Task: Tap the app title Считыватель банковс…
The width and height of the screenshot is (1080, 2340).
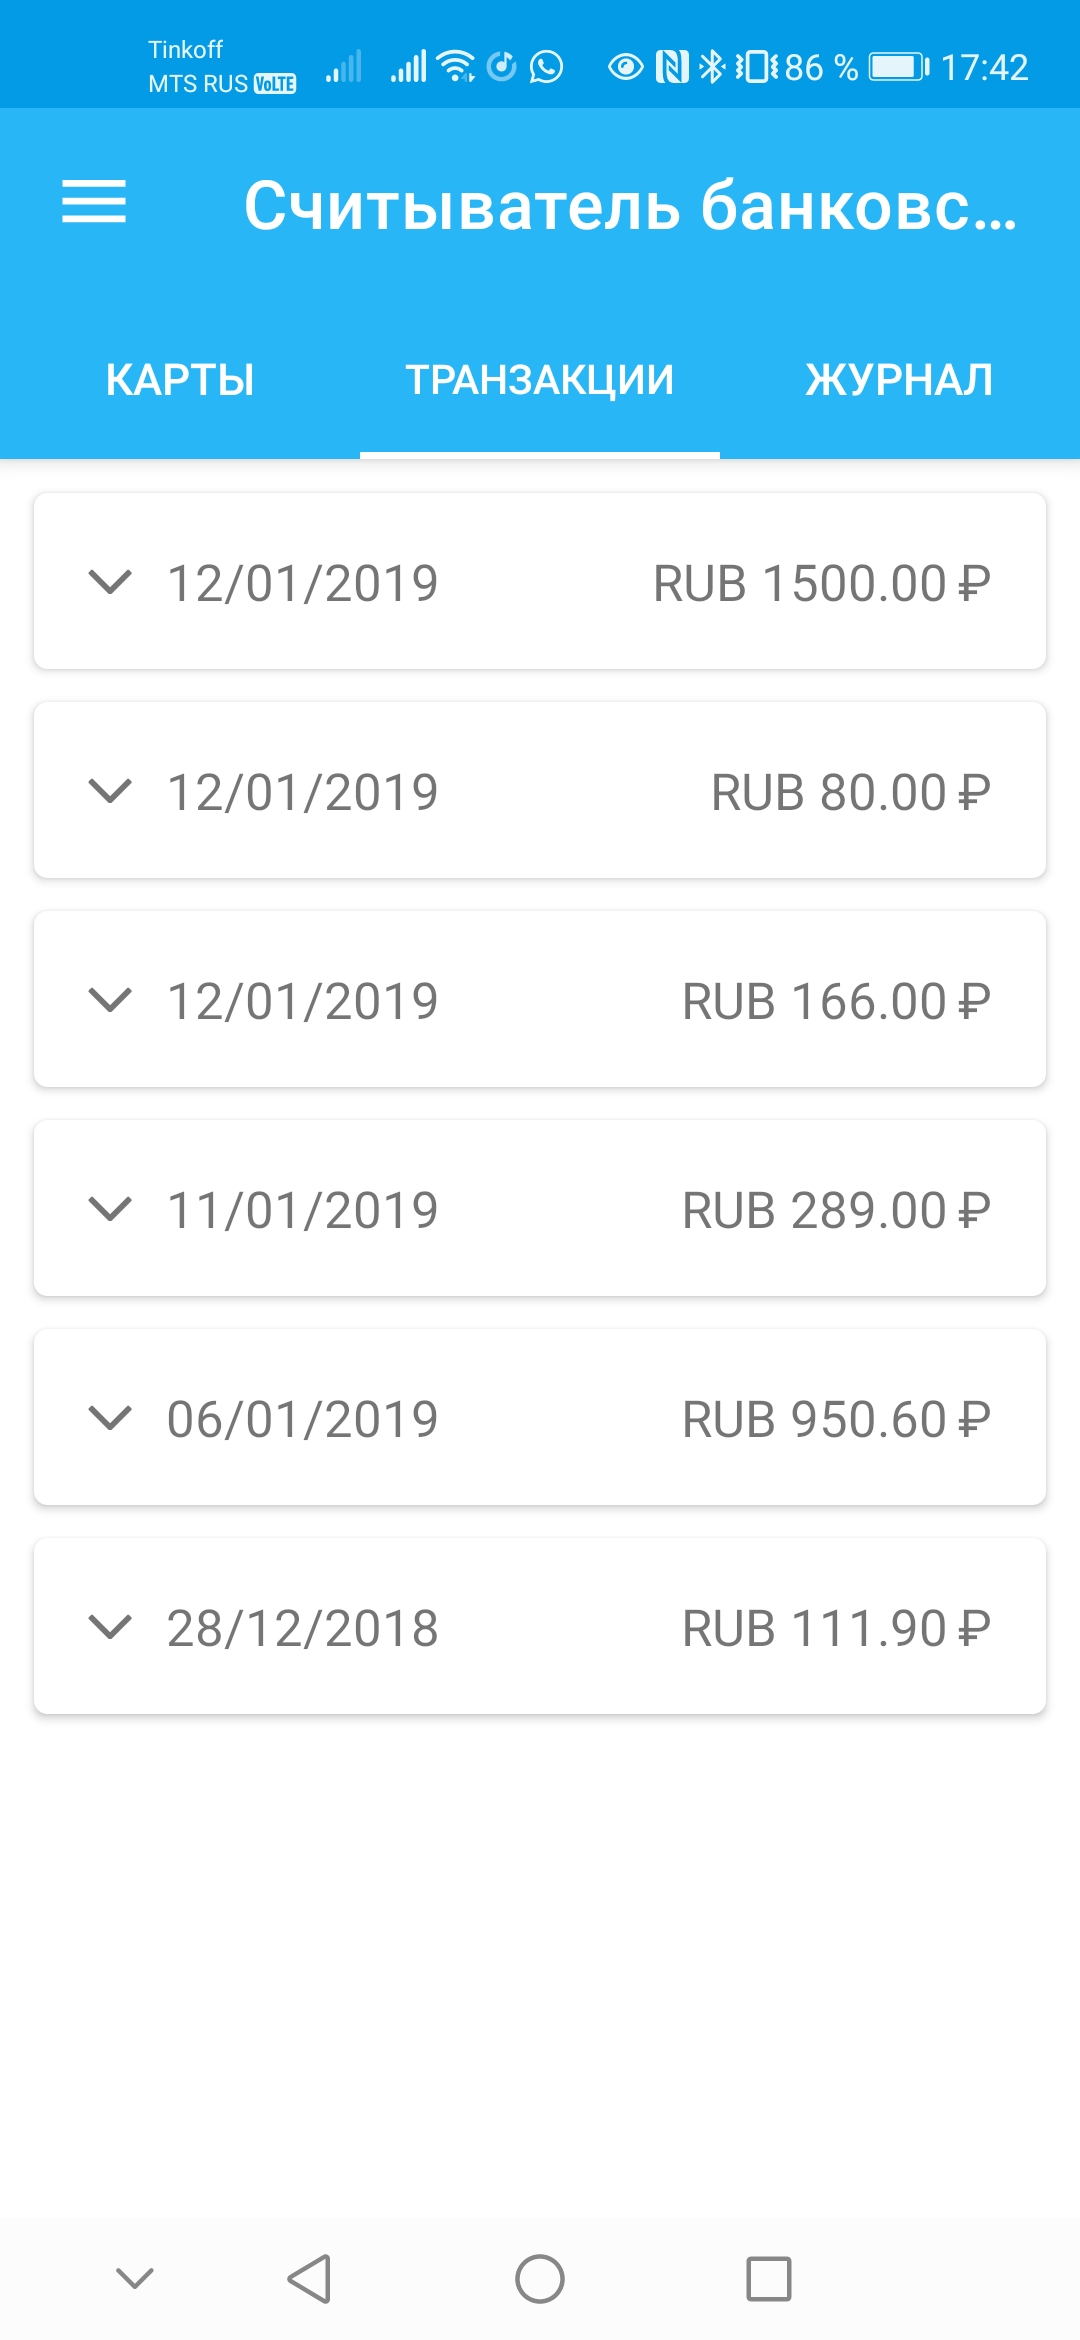Action: click(630, 206)
